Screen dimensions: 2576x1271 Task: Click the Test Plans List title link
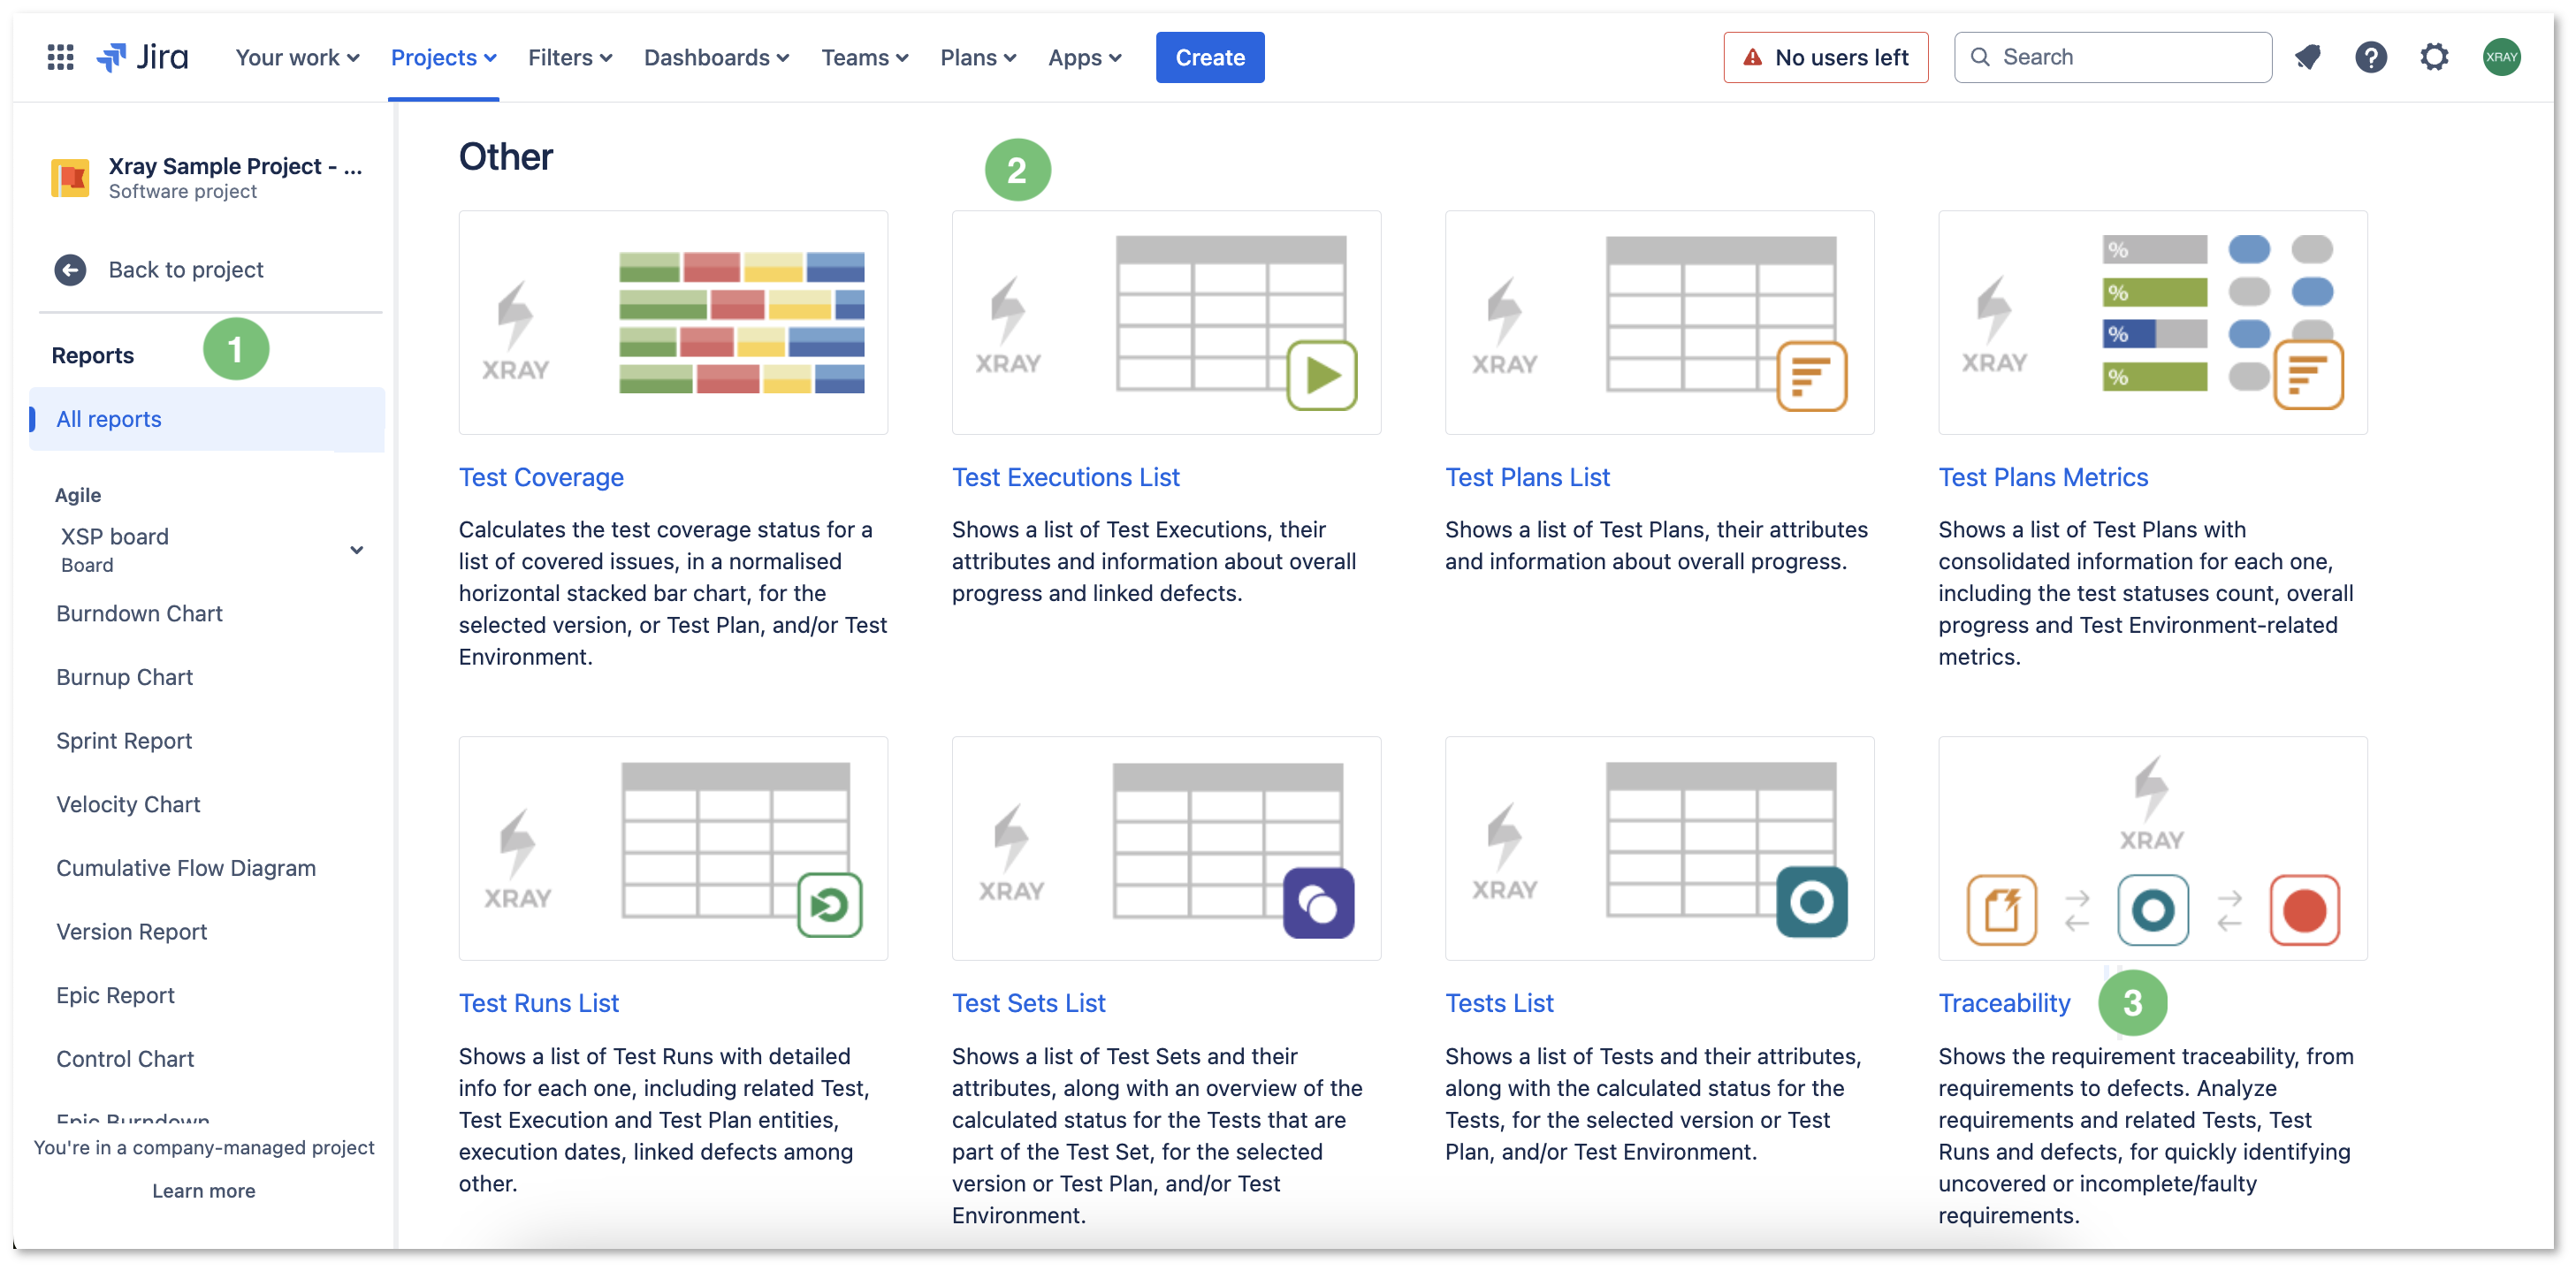point(1527,478)
